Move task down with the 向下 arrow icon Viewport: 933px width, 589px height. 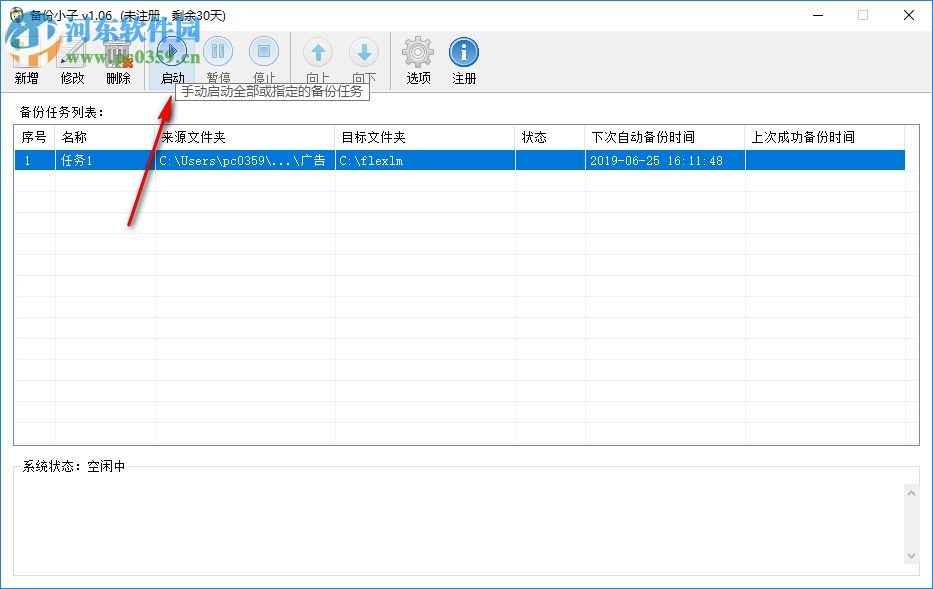[363, 50]
